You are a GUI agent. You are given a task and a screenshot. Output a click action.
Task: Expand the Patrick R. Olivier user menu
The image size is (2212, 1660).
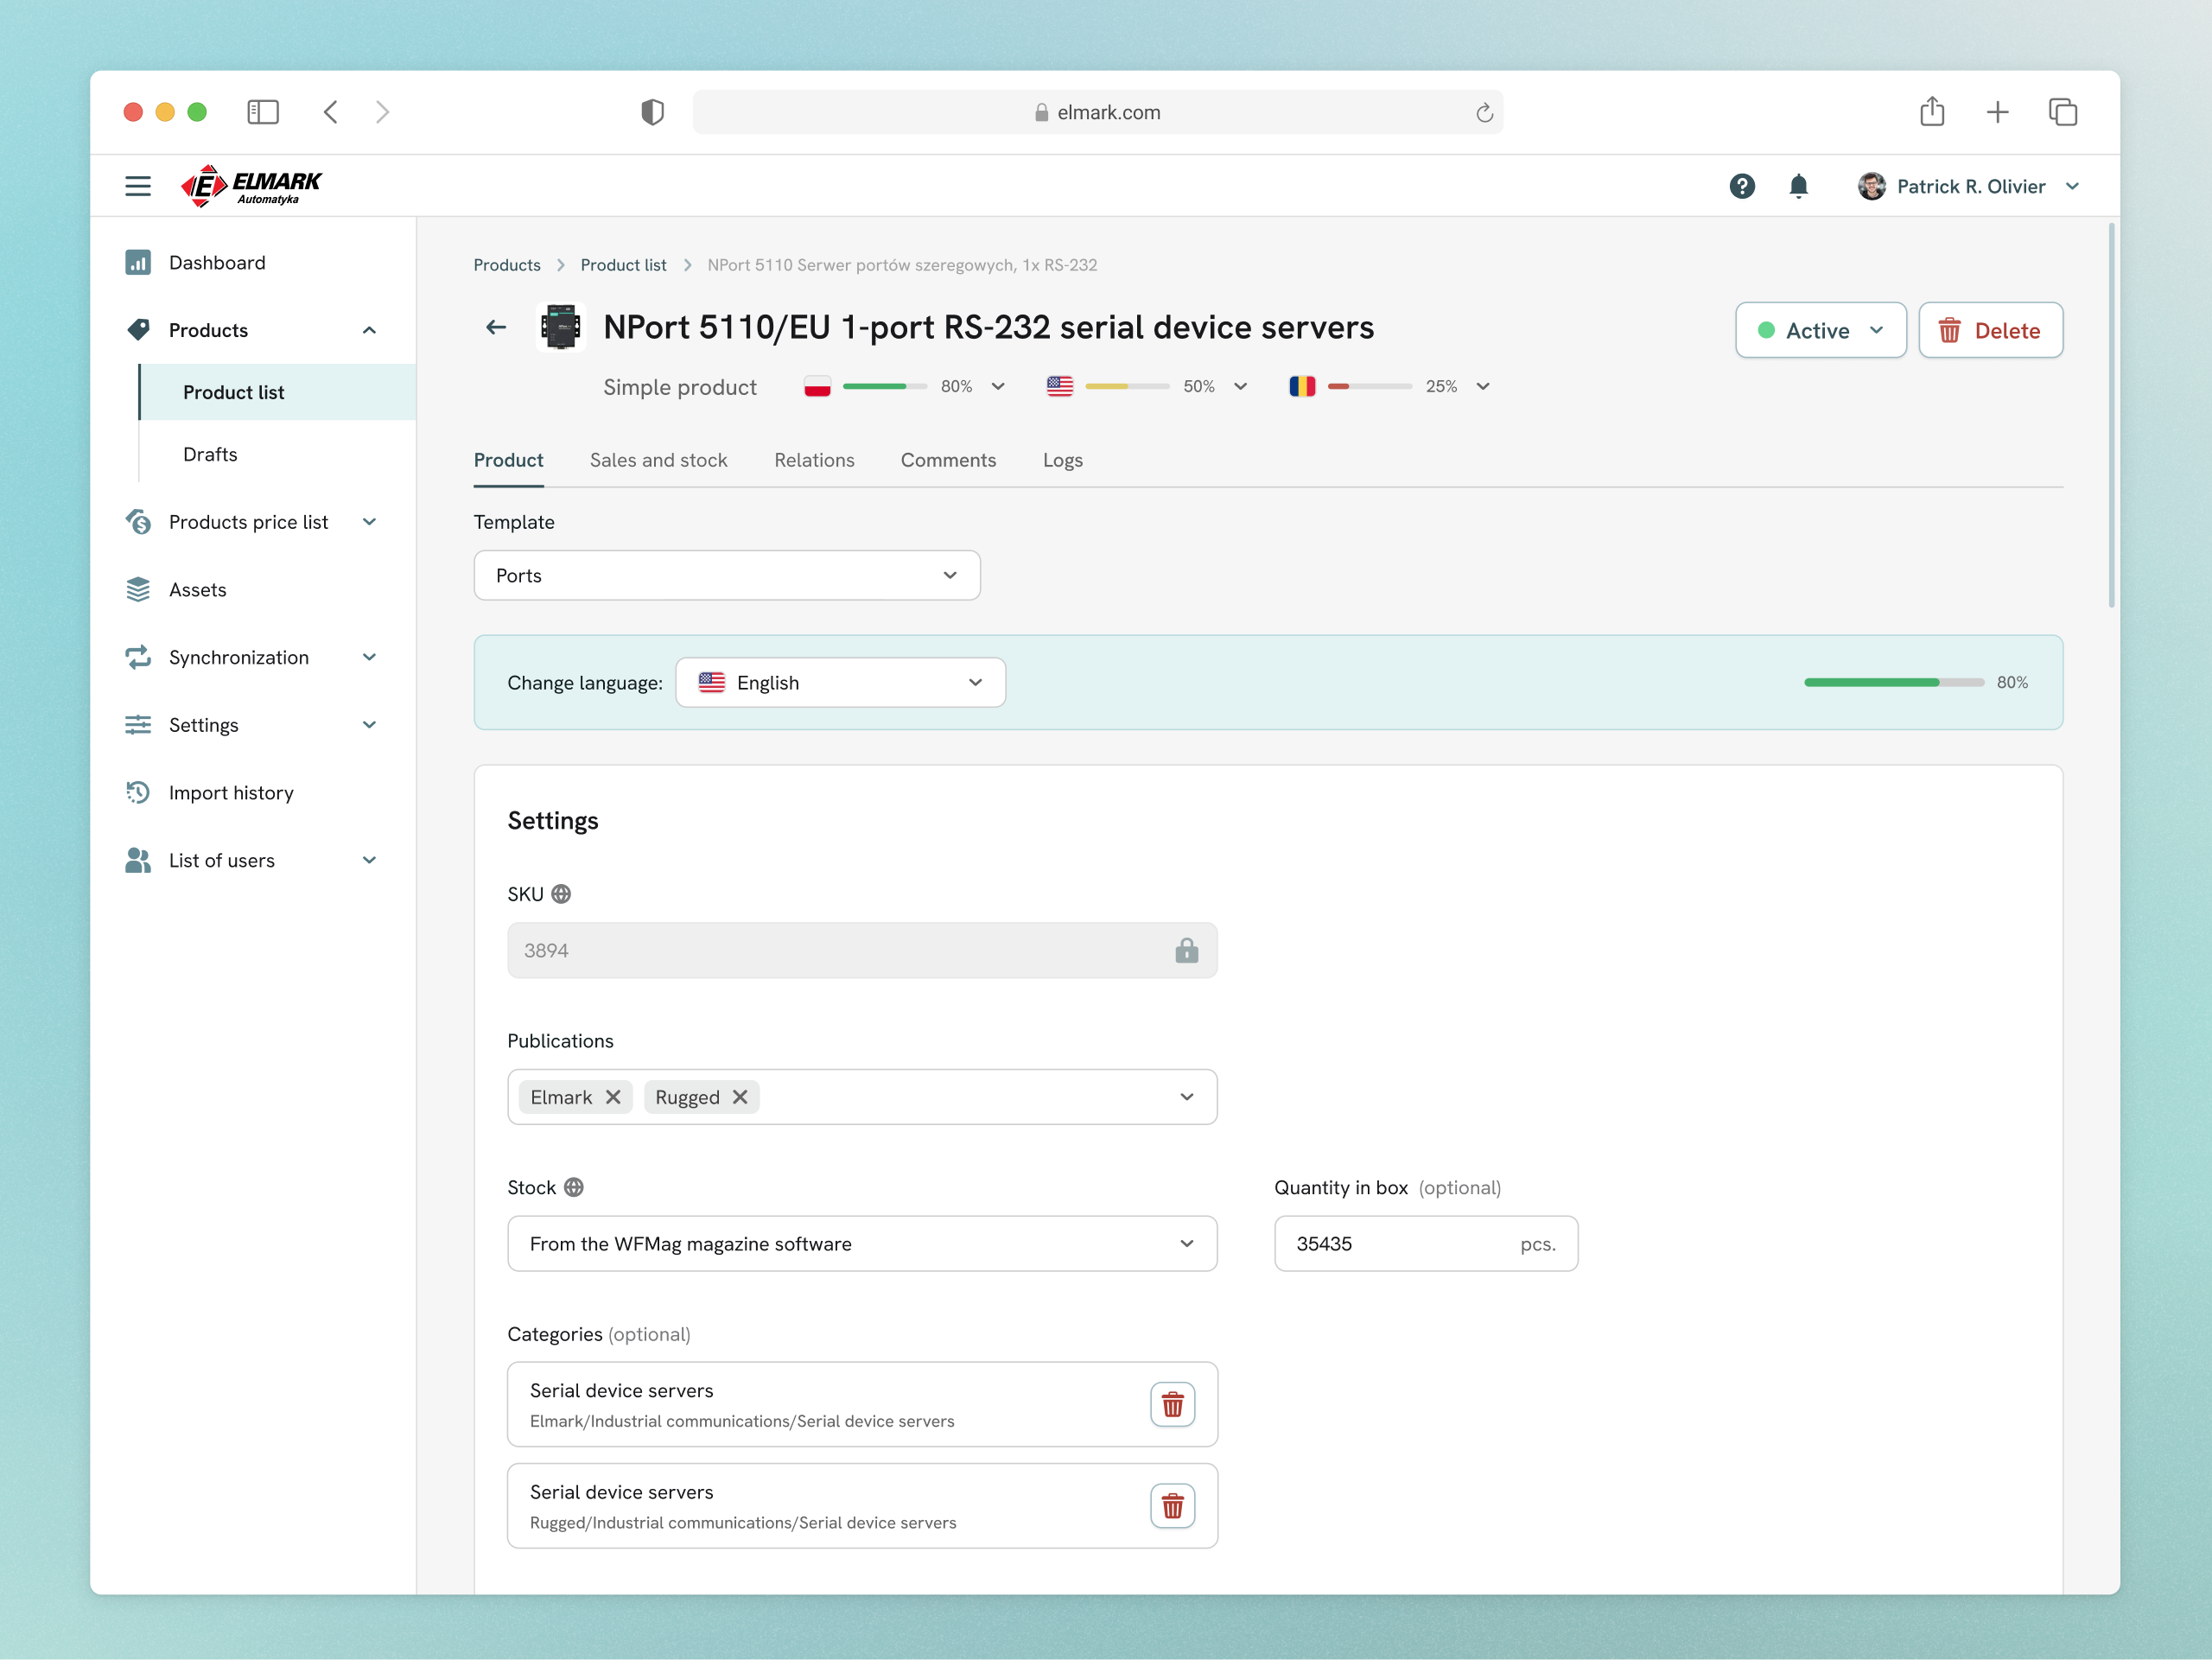point(2072,186)
